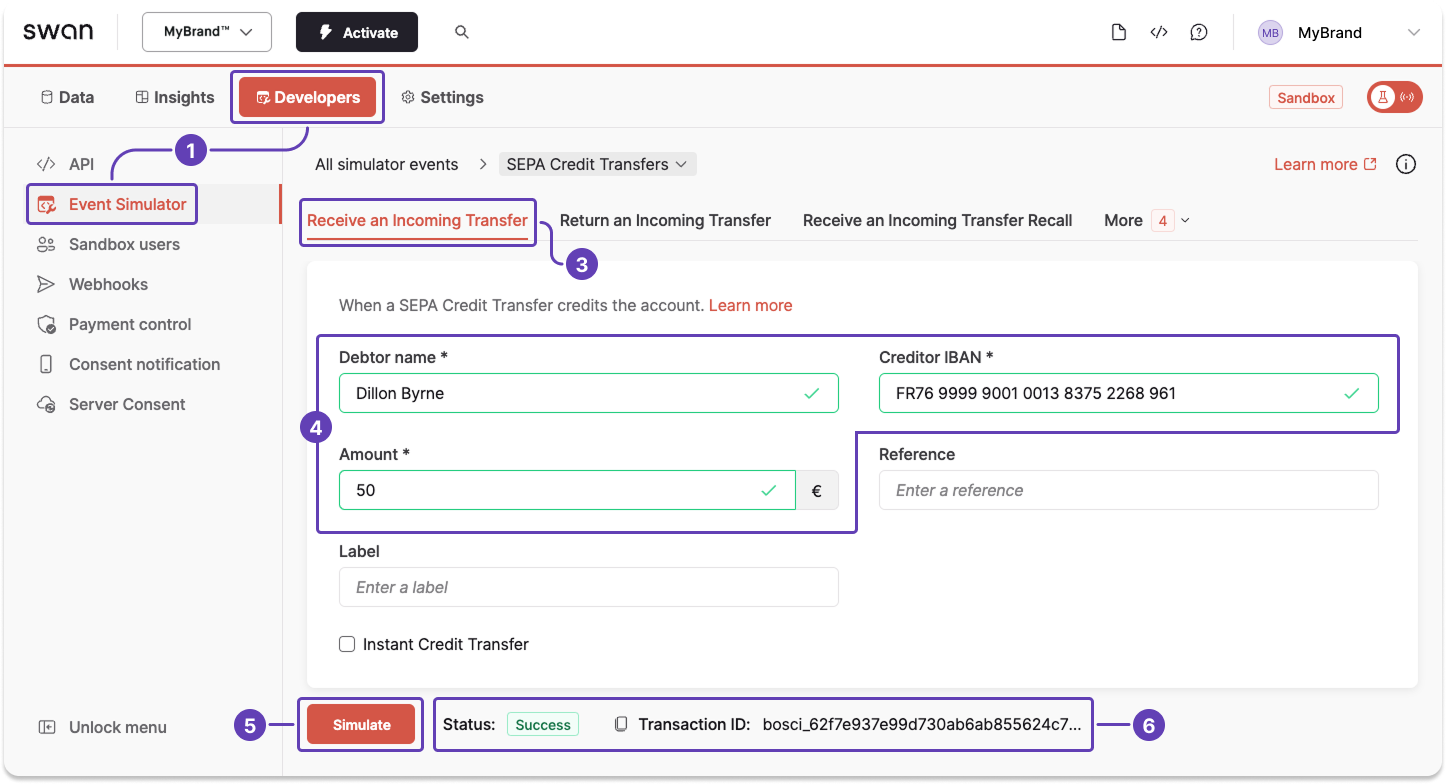Open the help question-mark icon

coord(1199,31)
